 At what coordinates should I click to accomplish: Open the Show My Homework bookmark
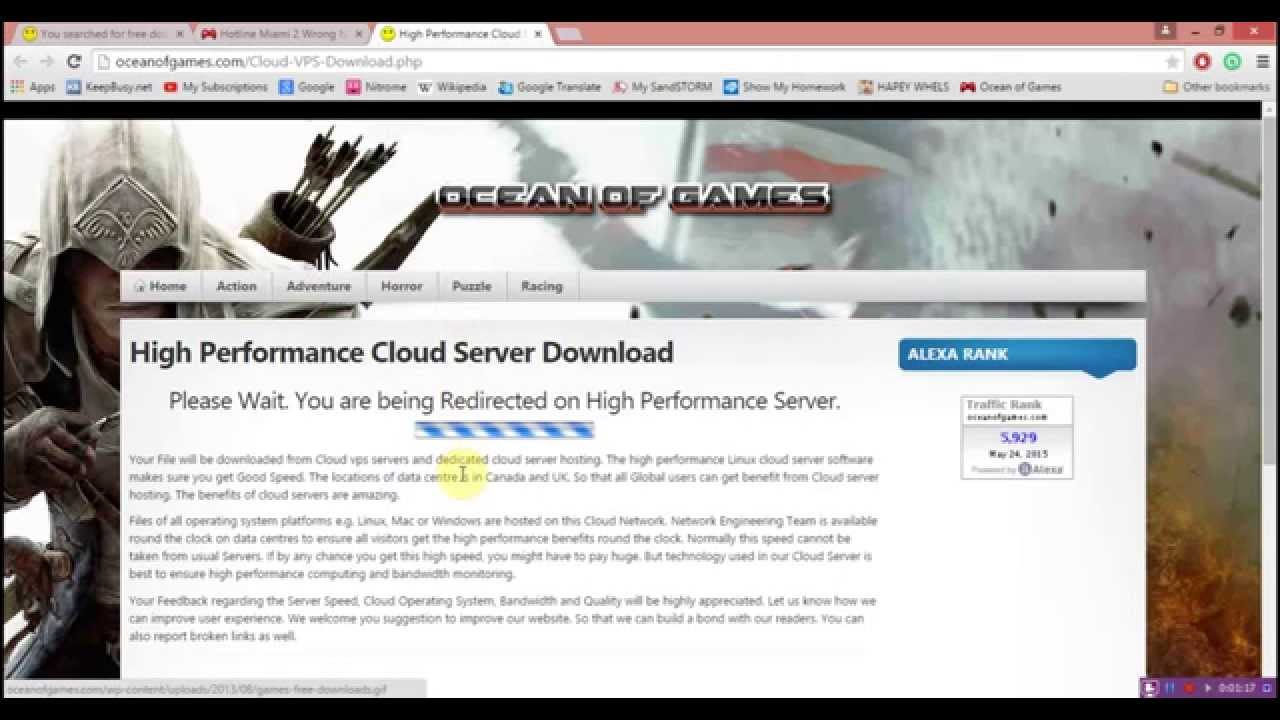(785, 87)
